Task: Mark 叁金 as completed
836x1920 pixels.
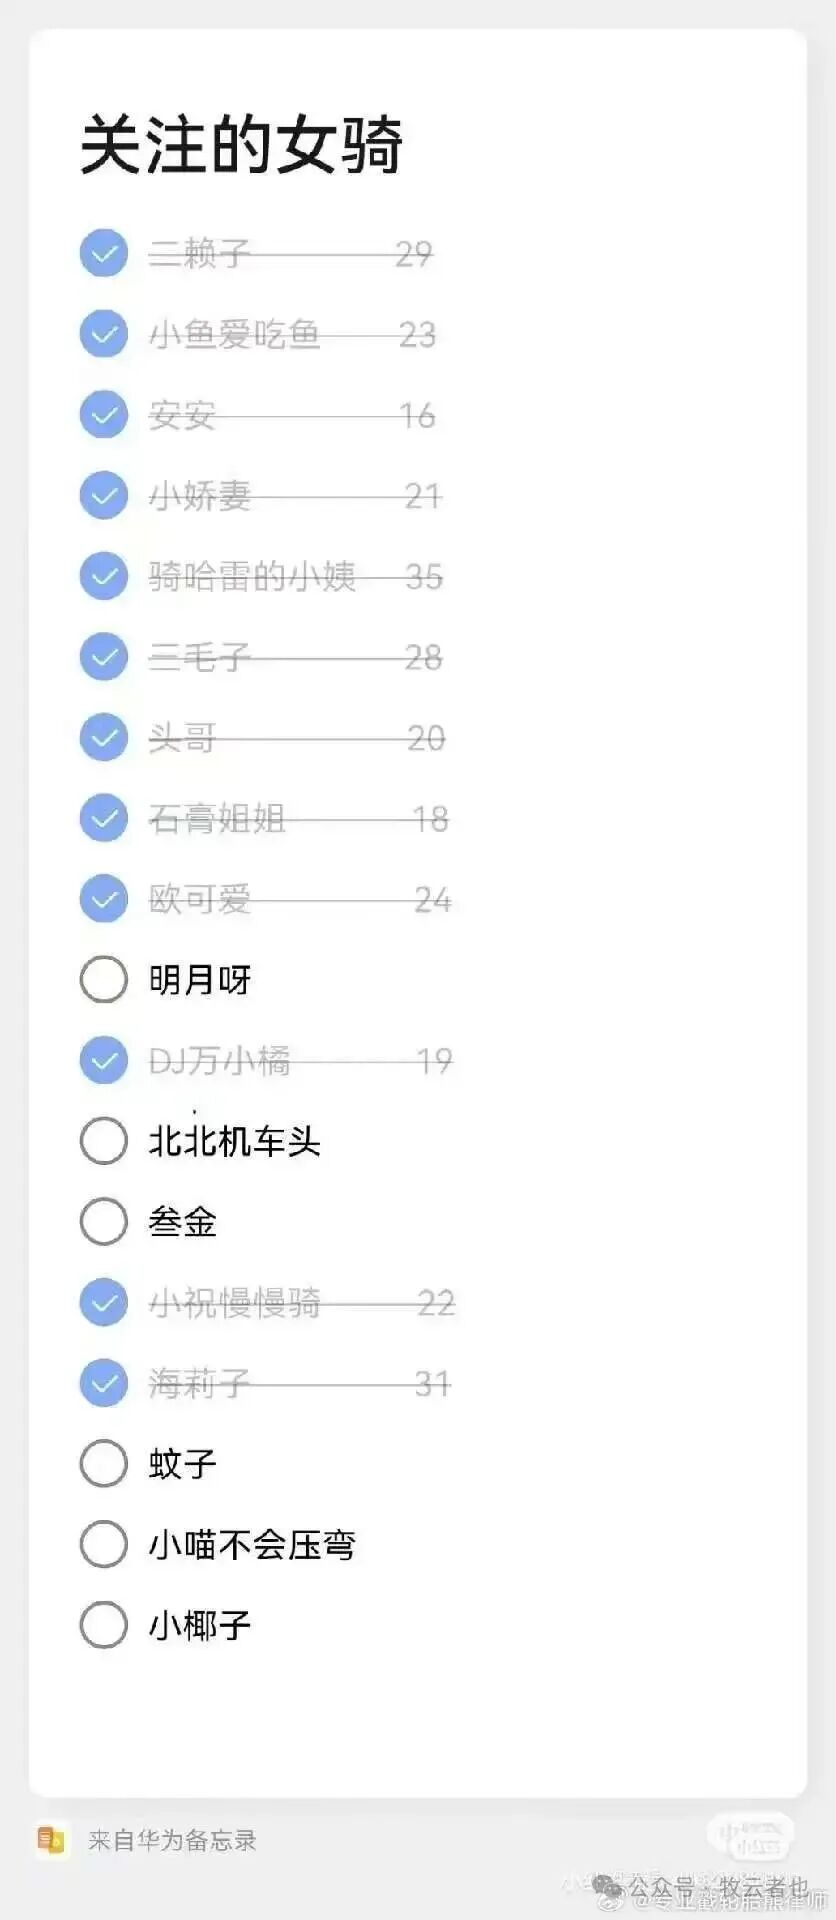Action: tap(104, 1221)
